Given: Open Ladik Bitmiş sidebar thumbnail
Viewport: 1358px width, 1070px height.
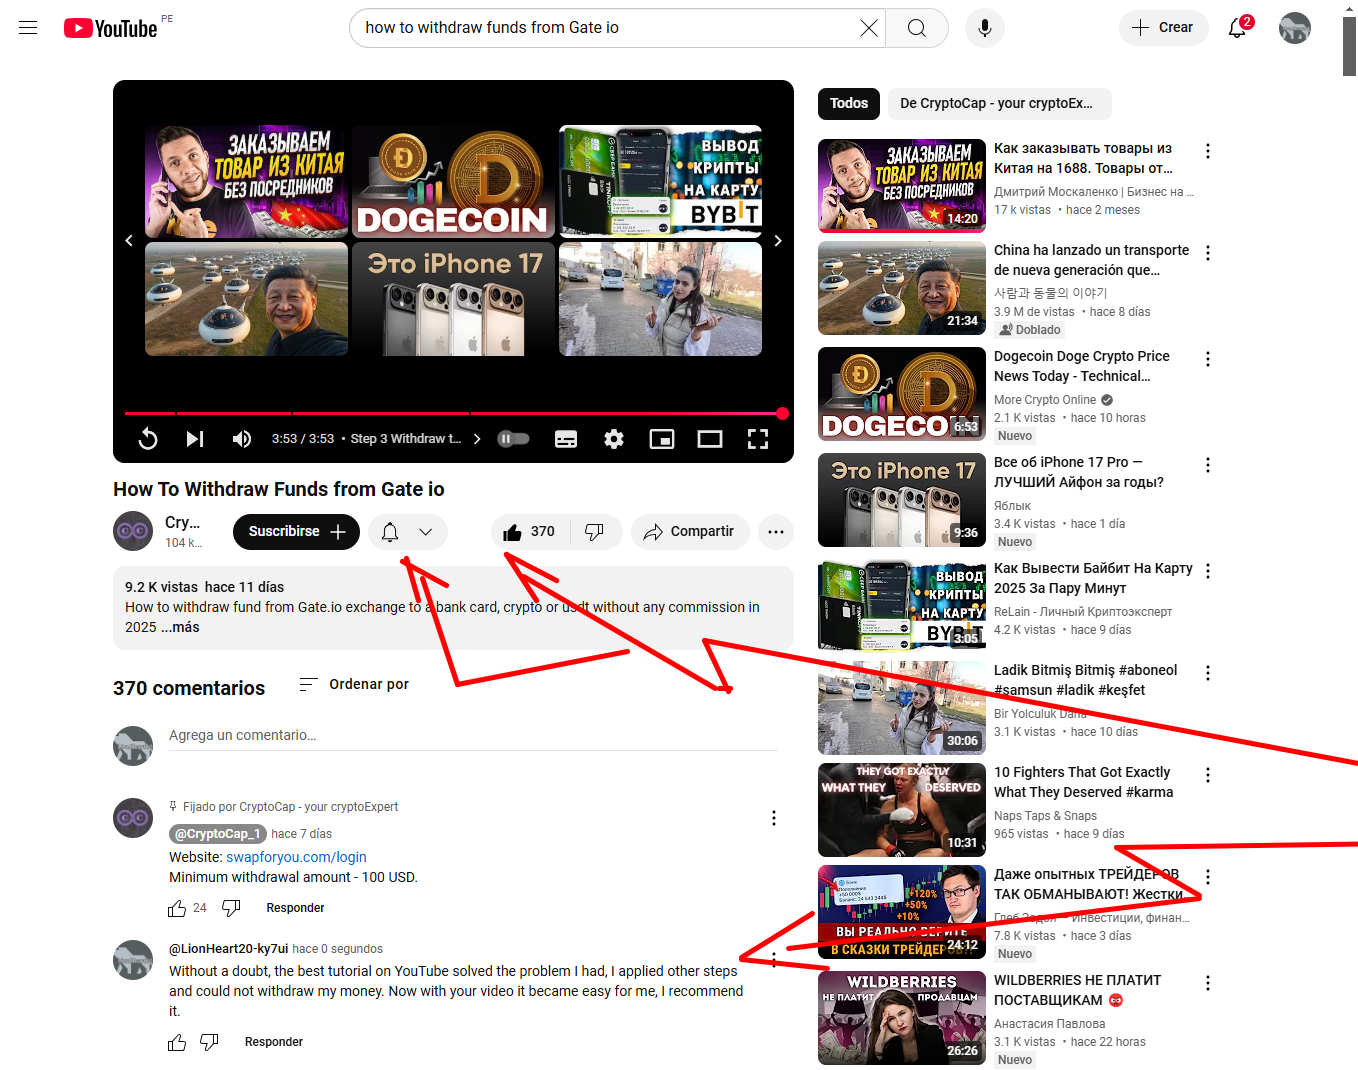Looking at the screenshot, I should coord(902,707).
